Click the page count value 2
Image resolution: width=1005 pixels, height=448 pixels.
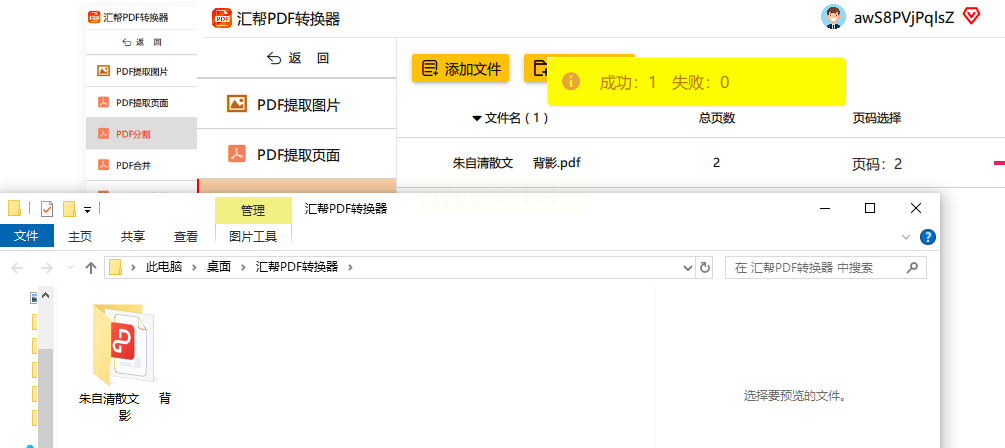point(716,163)
